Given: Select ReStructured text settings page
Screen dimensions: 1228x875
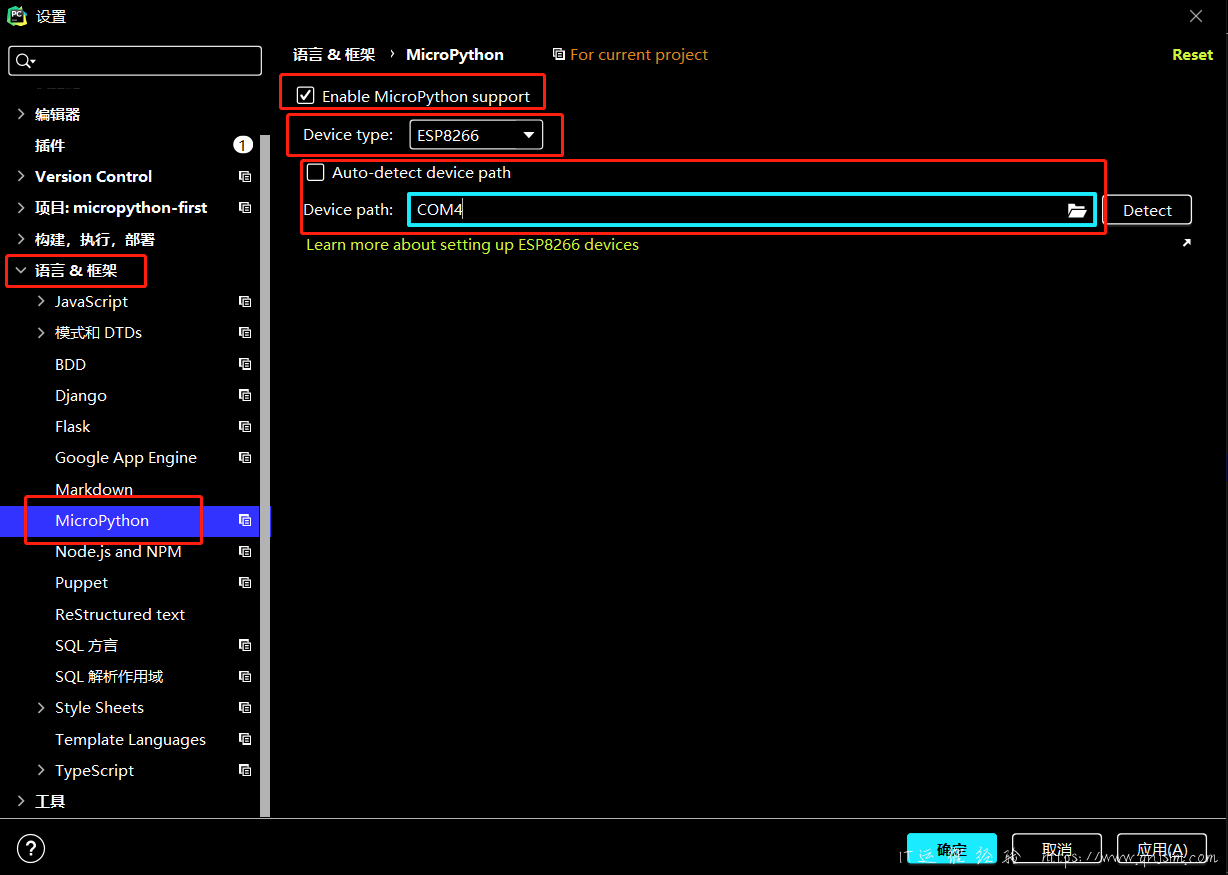Looking at the screenshot, I should 120,614.
